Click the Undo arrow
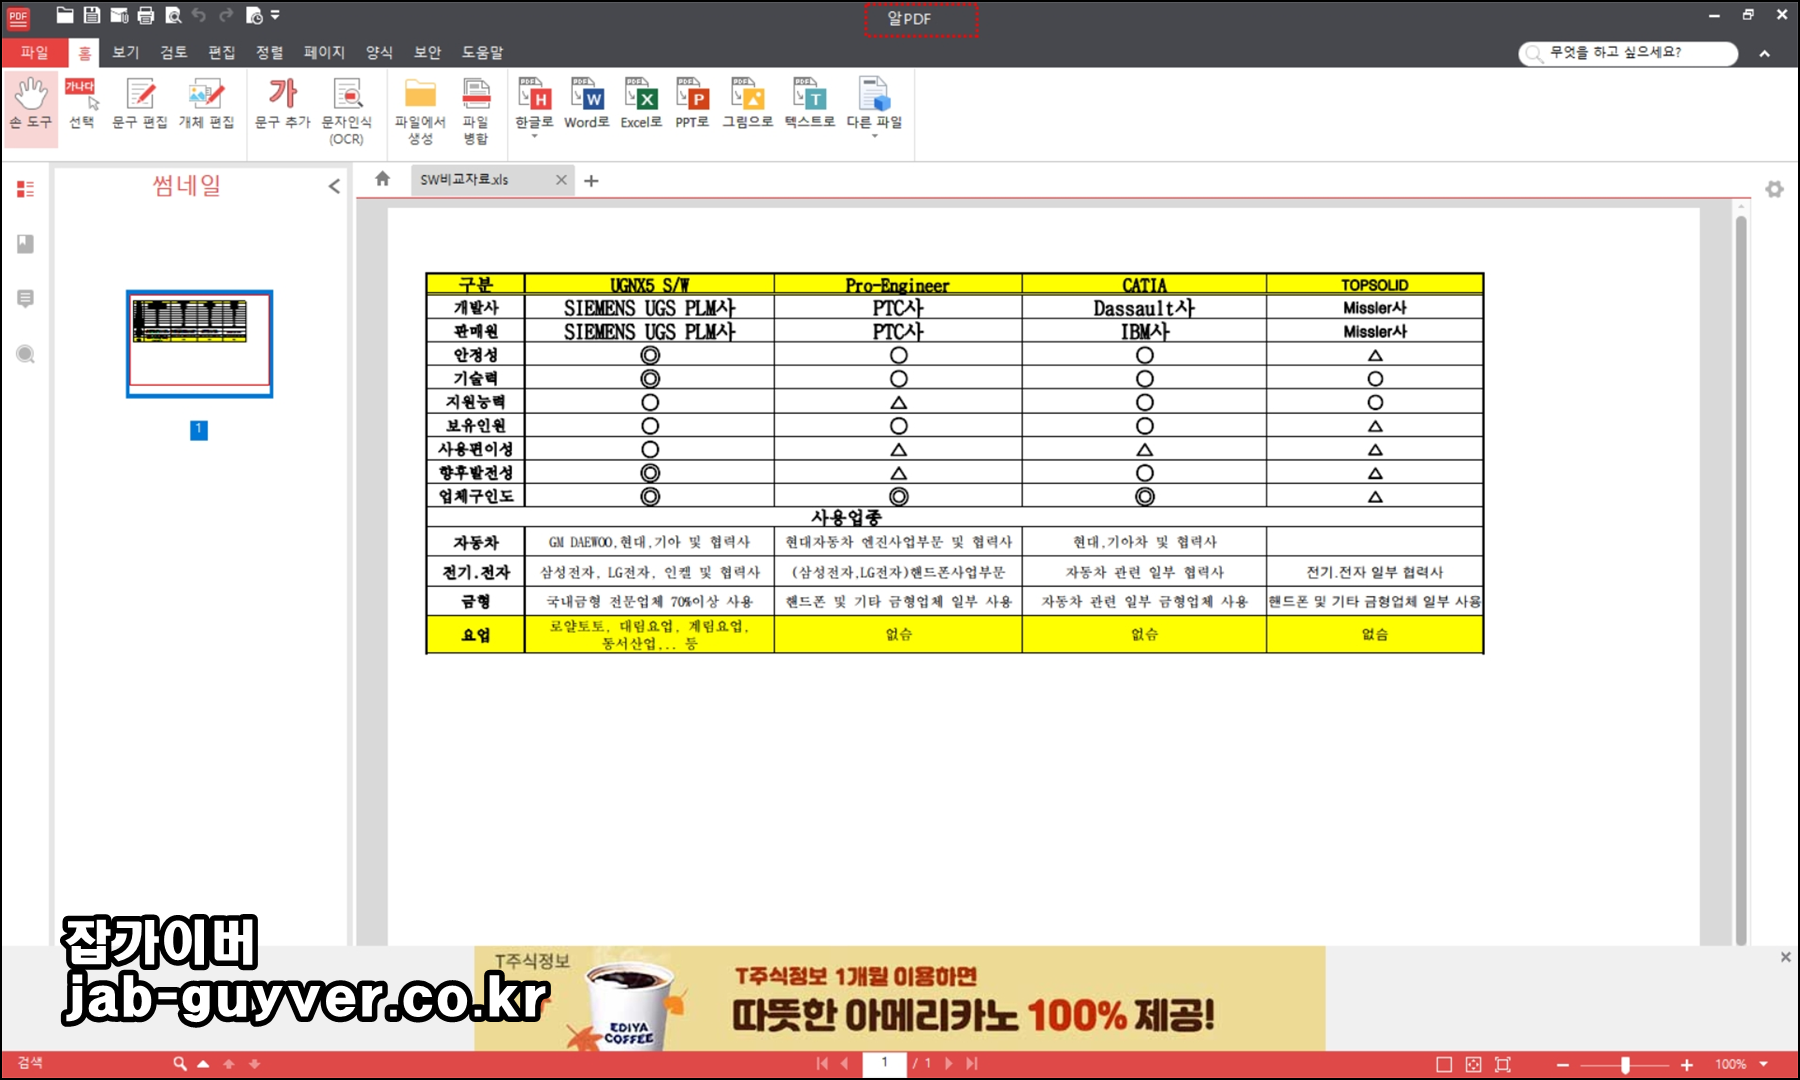 (x=199, y=15)
